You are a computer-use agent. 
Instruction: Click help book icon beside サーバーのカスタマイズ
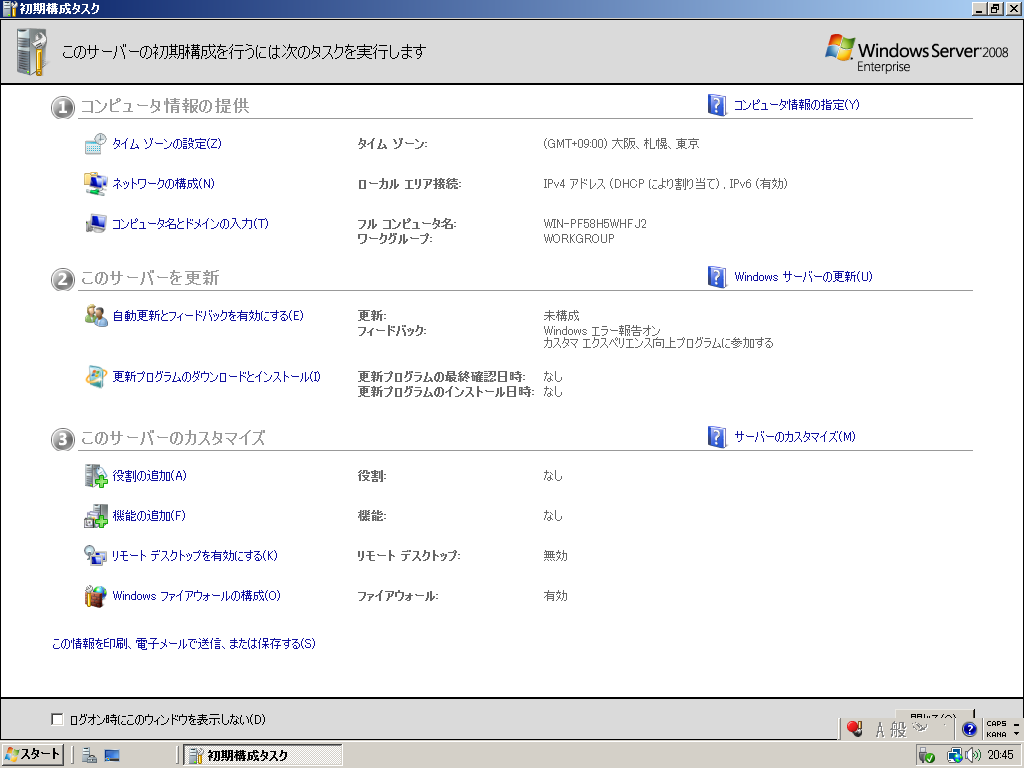point(717,436)
